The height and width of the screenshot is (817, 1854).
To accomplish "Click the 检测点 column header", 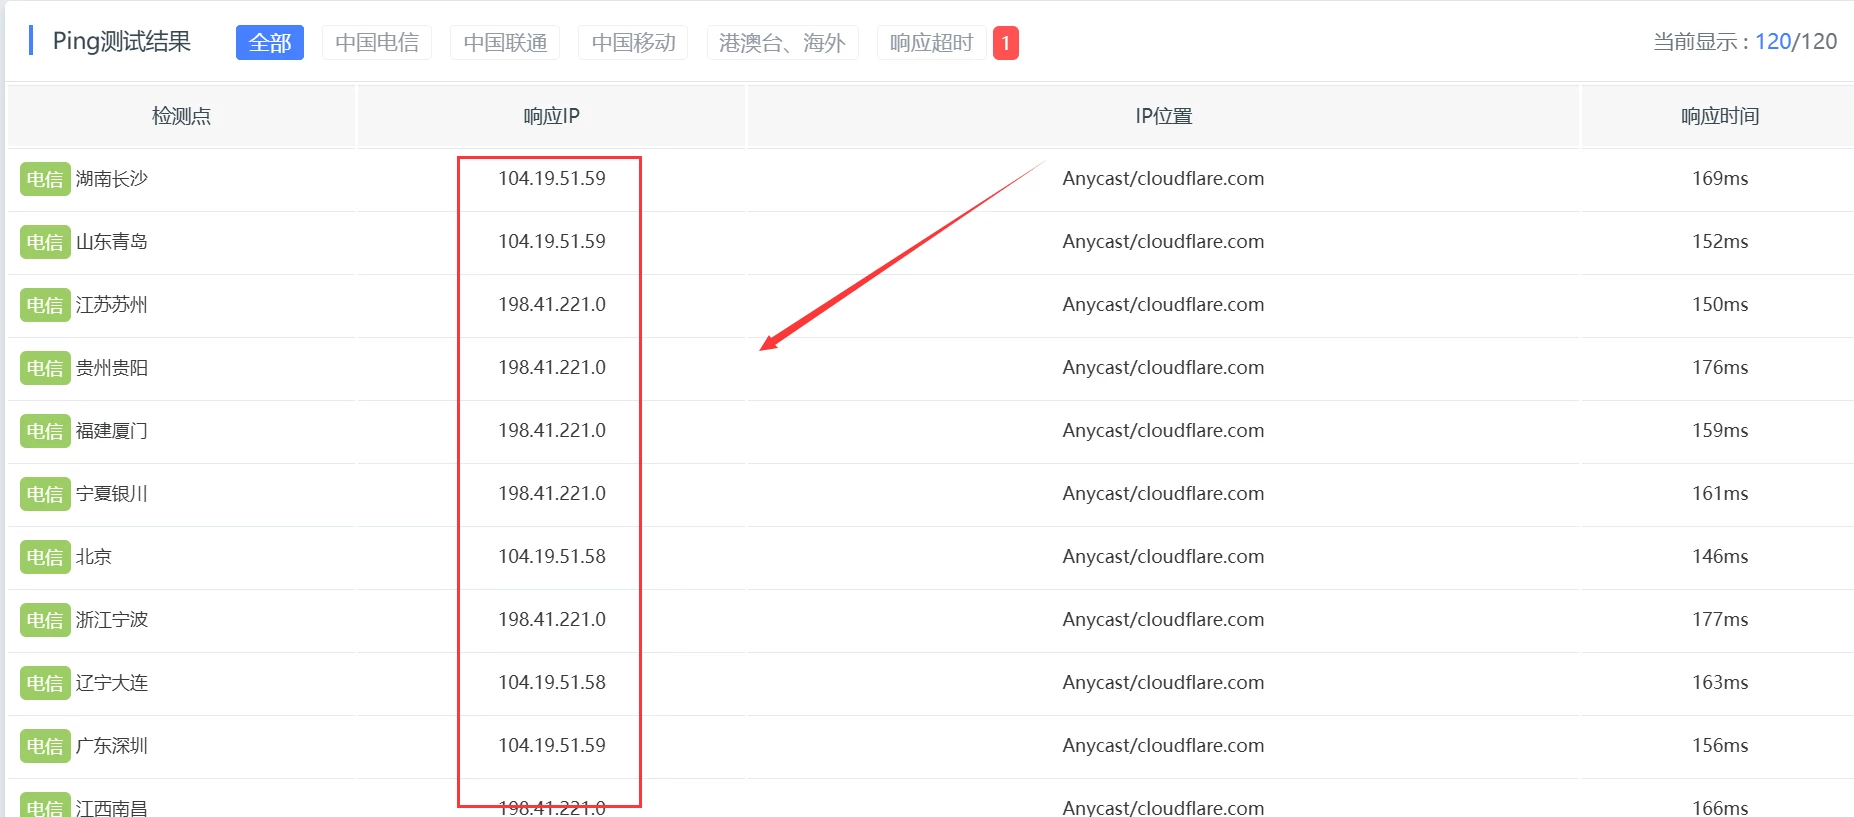I will pyautogui.click(x=181, y=116).
